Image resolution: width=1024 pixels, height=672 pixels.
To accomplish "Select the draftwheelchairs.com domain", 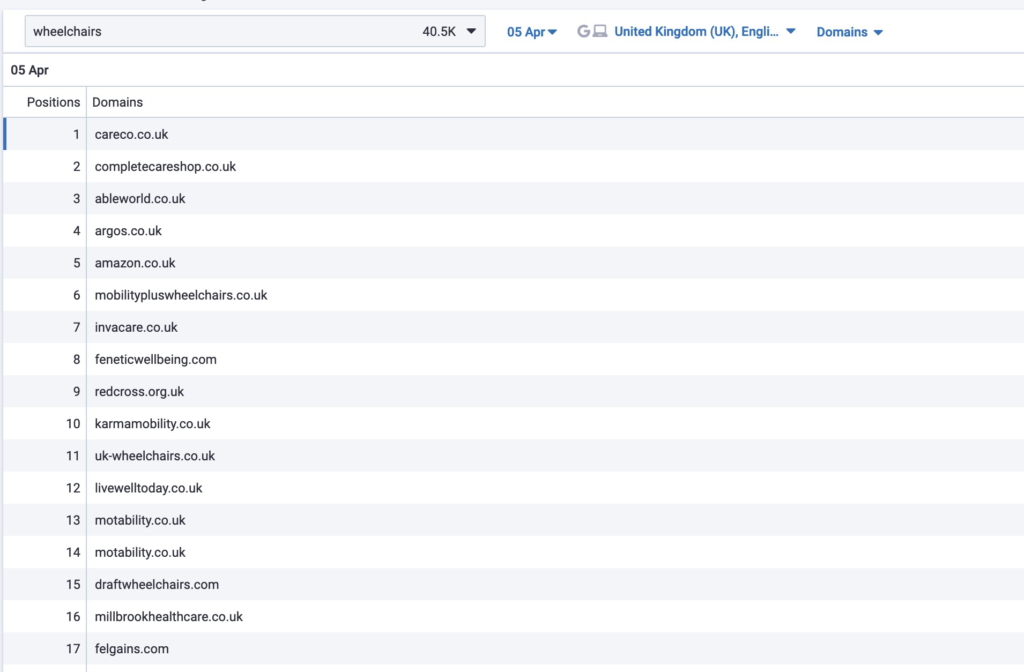I will (157, 584).
